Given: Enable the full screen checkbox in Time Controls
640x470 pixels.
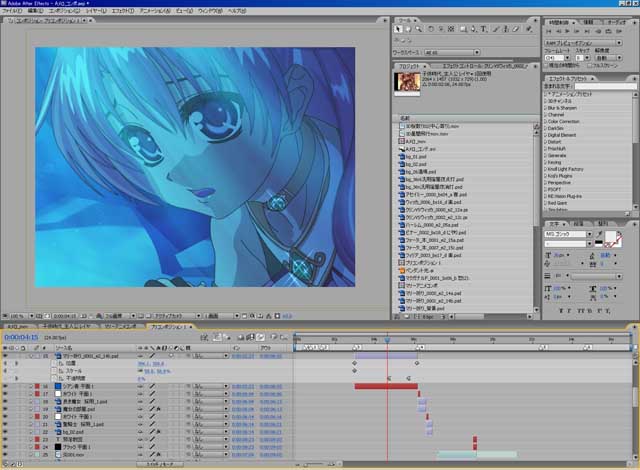Looking at the screenshot, I should (x=589, y=65).
